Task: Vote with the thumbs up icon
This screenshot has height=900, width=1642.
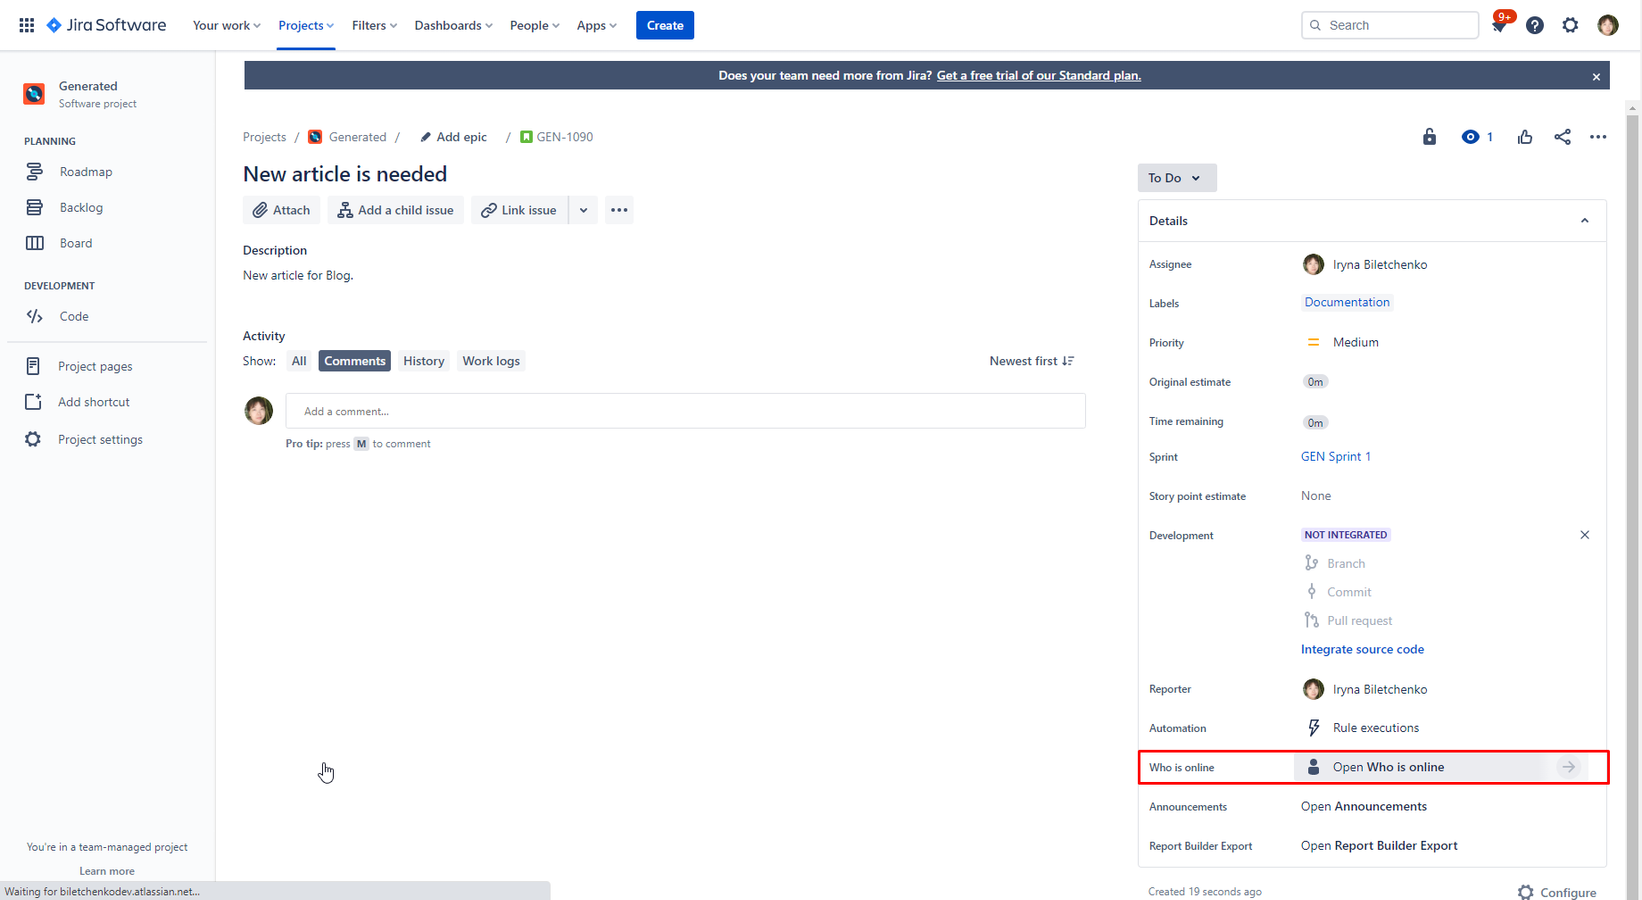Action: 1525,137
